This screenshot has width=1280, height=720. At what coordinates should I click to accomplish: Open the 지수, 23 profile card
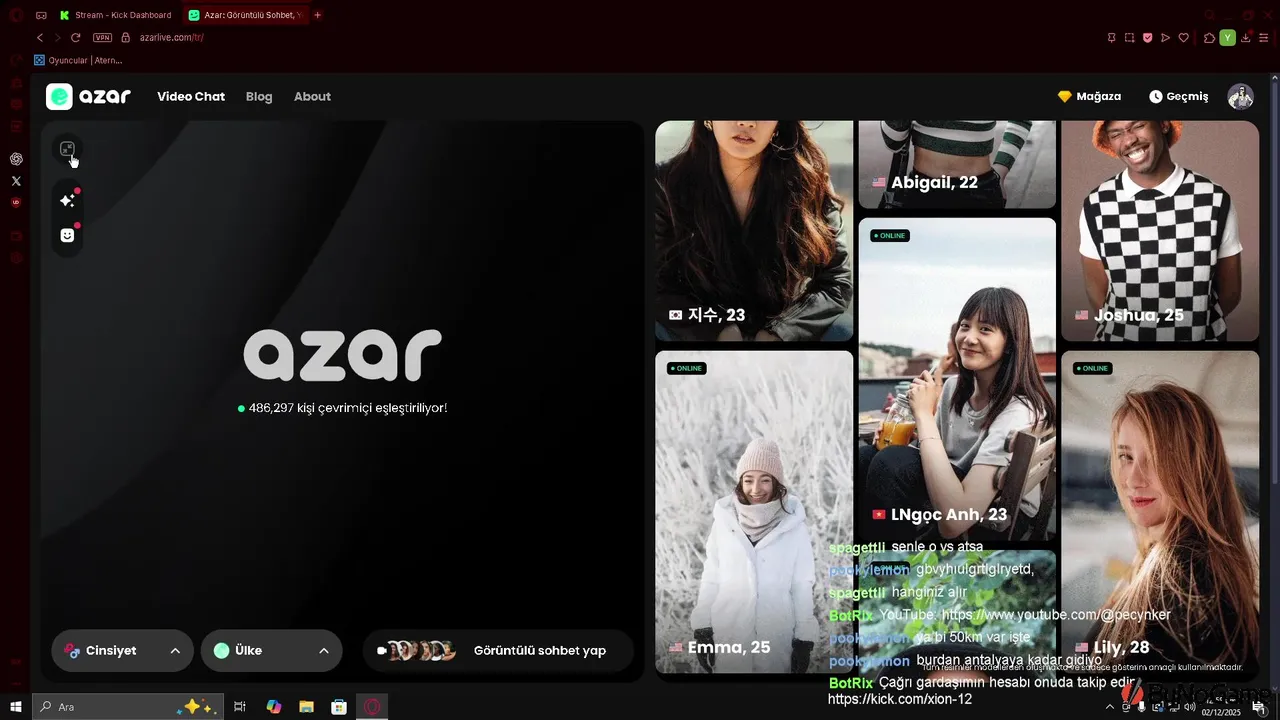[754, 231]
